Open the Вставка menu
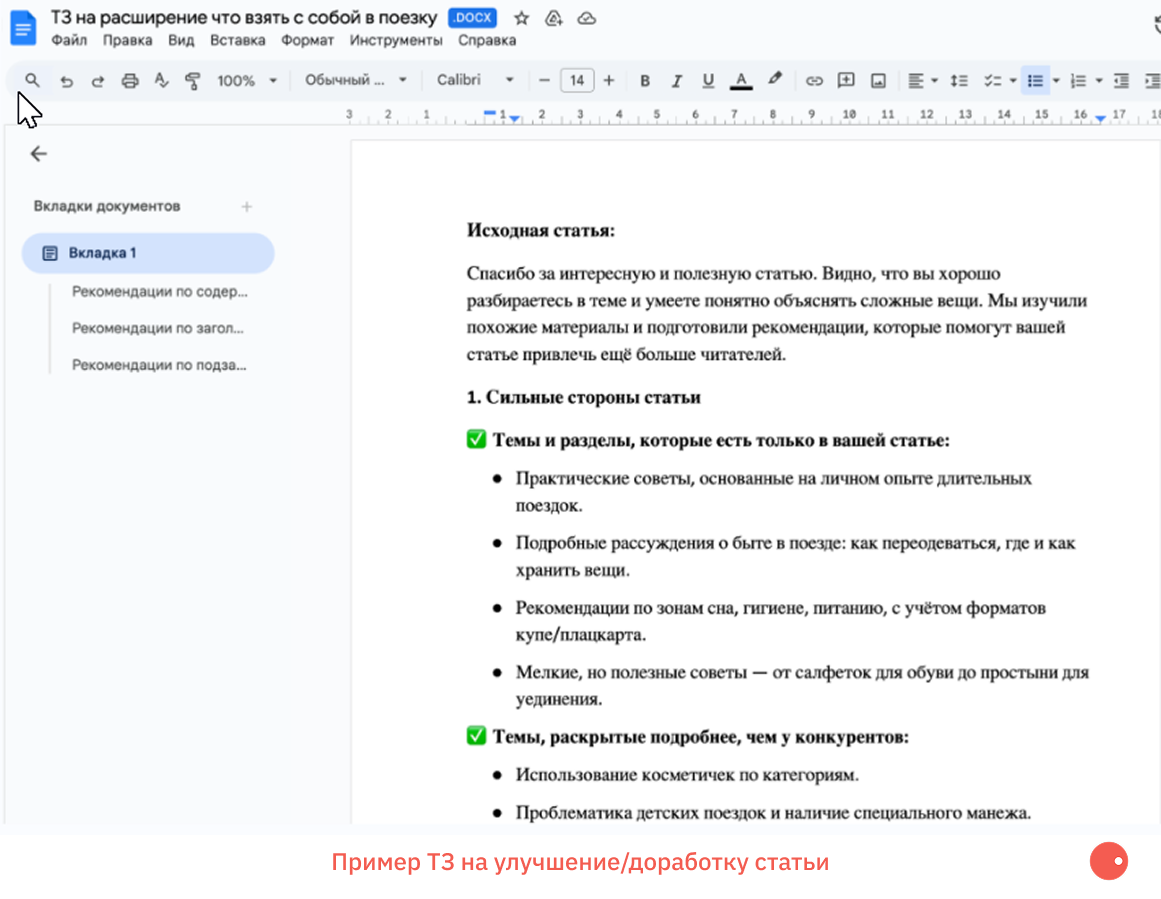Screen dimensions: 1161x899 237,40
